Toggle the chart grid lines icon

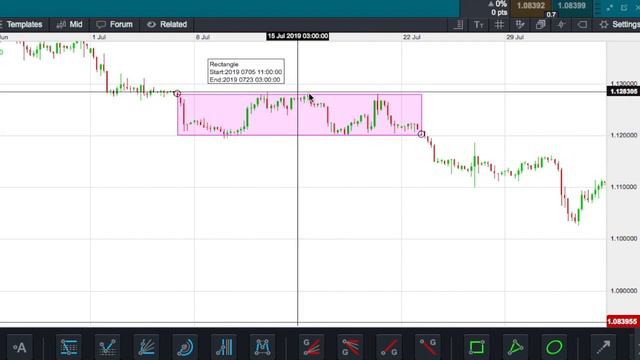[x=499, y=25]
